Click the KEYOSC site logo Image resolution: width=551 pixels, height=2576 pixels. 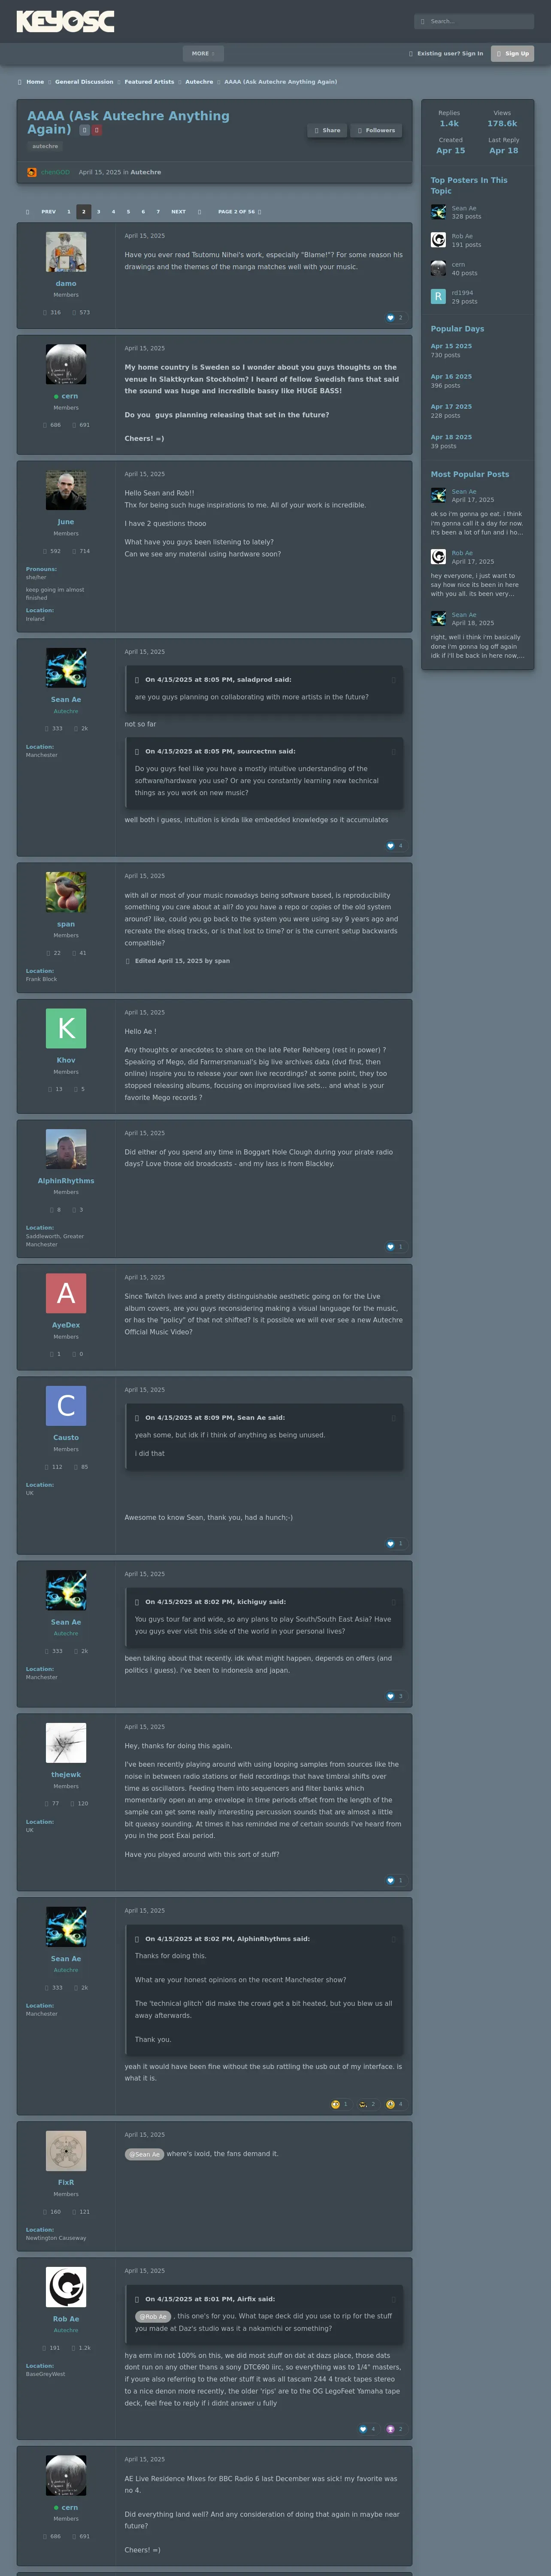[65, 21]
